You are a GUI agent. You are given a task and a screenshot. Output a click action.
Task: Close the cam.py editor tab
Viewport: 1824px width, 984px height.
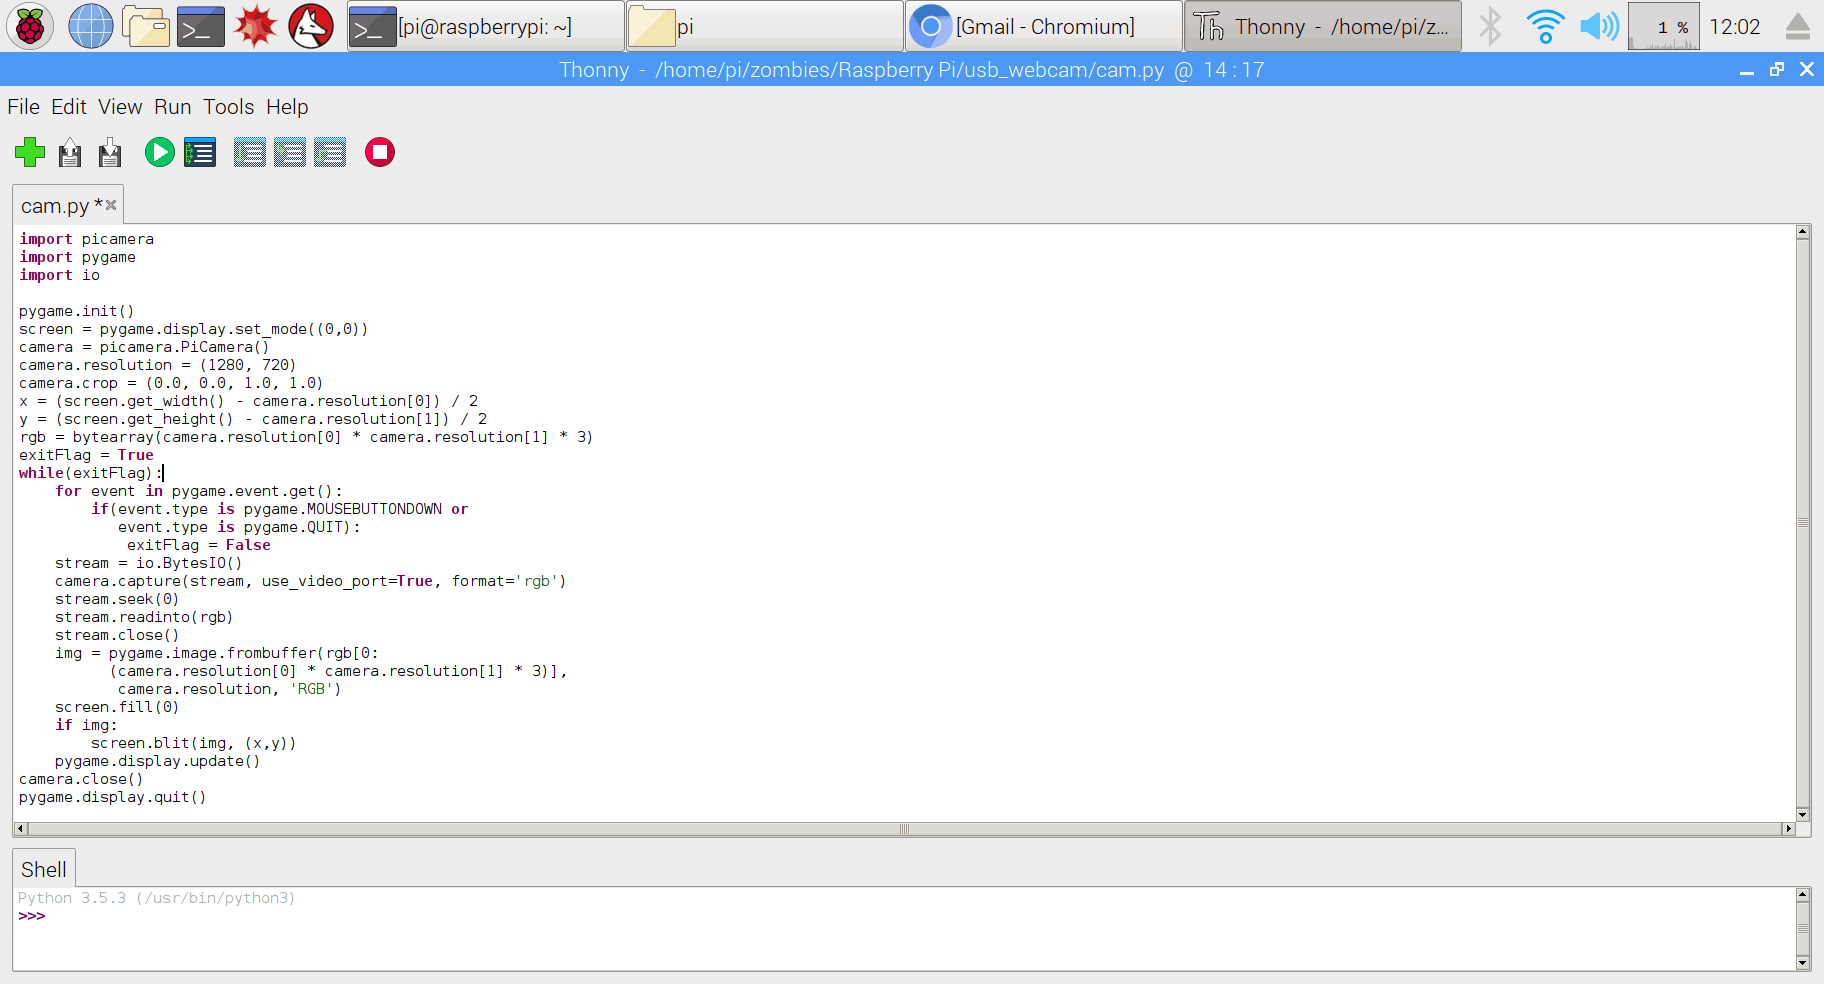111,205
